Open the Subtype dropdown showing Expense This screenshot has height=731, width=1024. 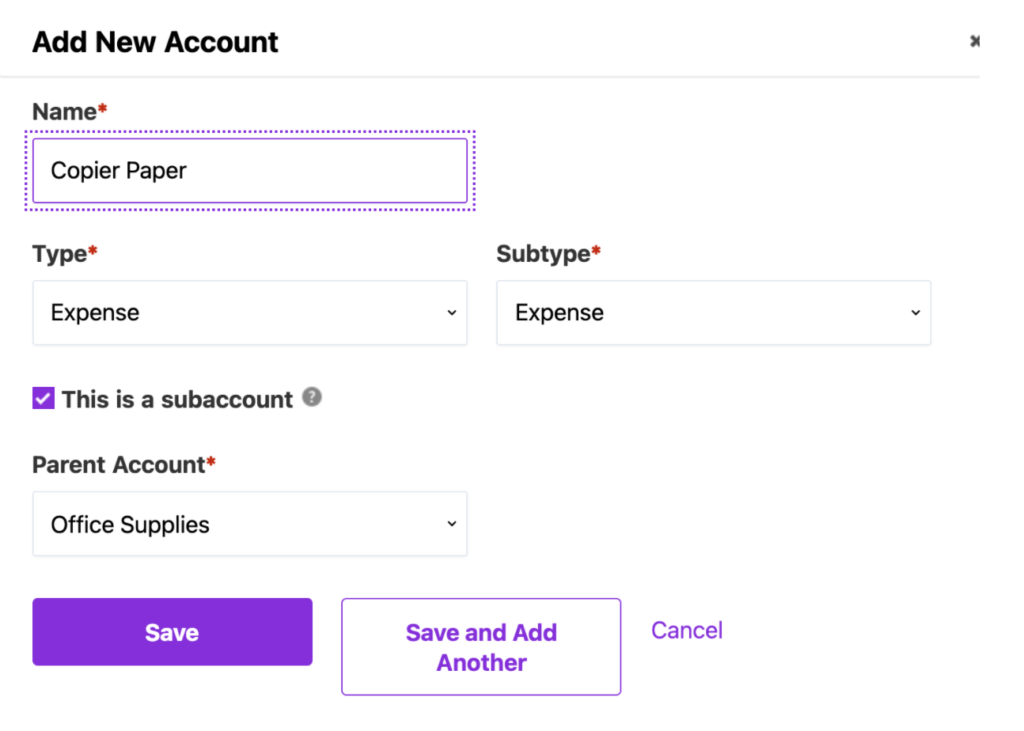tap(714, 313)
